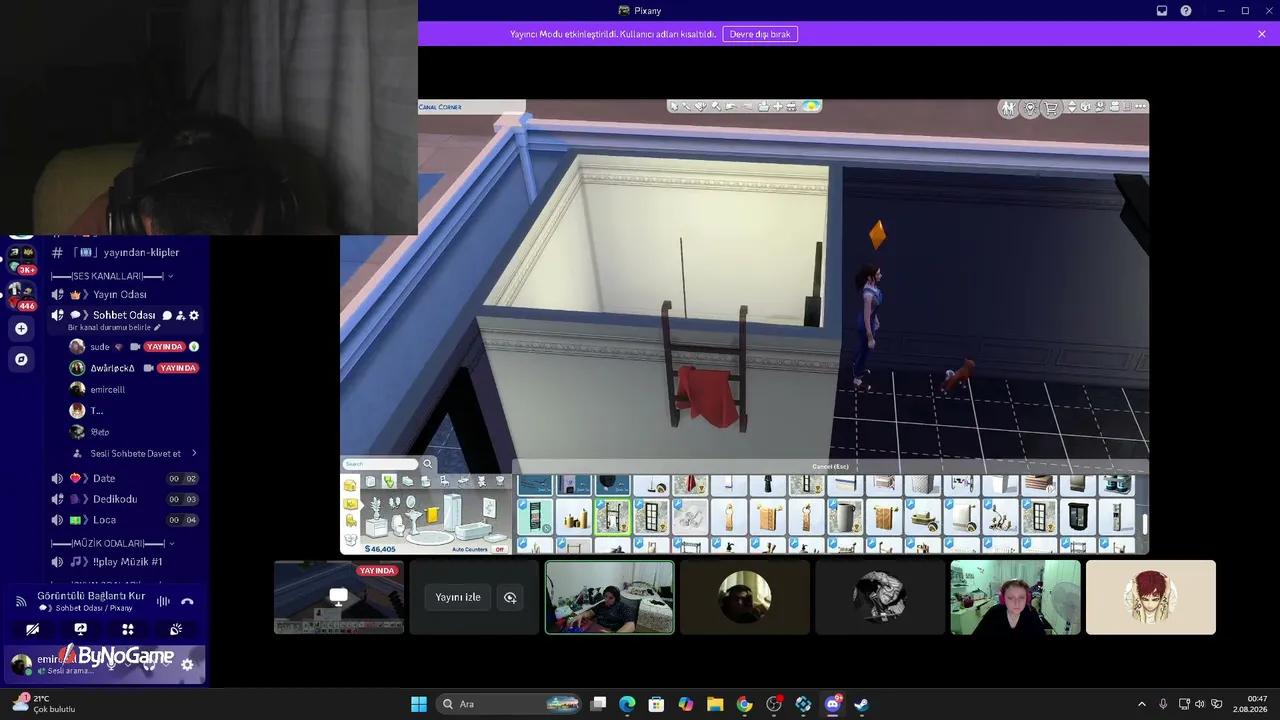Click the taskbar Ara search box
This screenshot has width=1280, height=720.
tap(510, 704)
